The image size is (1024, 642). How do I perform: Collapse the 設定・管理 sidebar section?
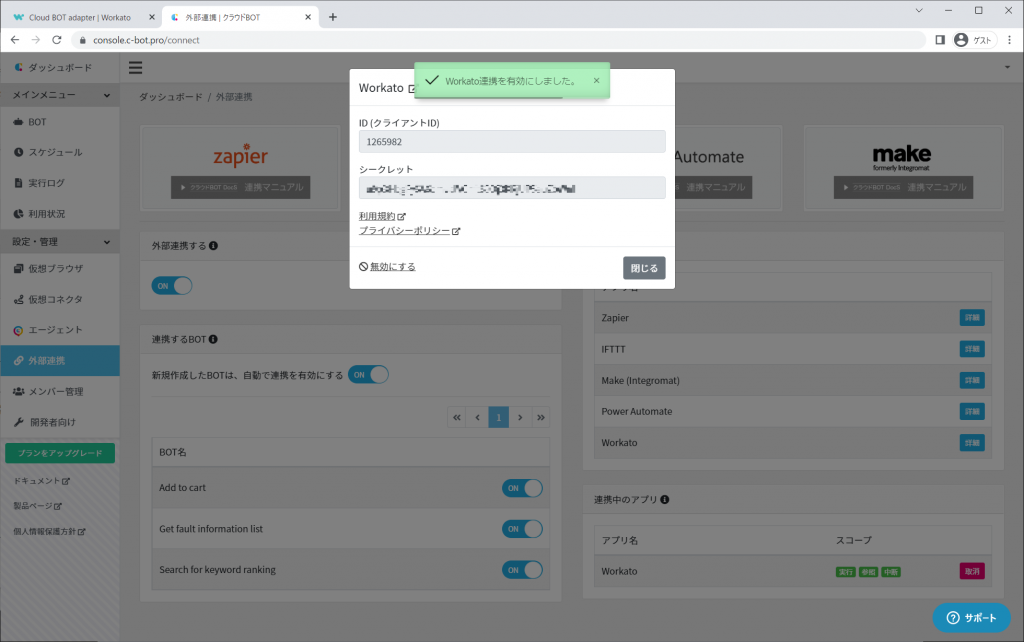(60, 242)
